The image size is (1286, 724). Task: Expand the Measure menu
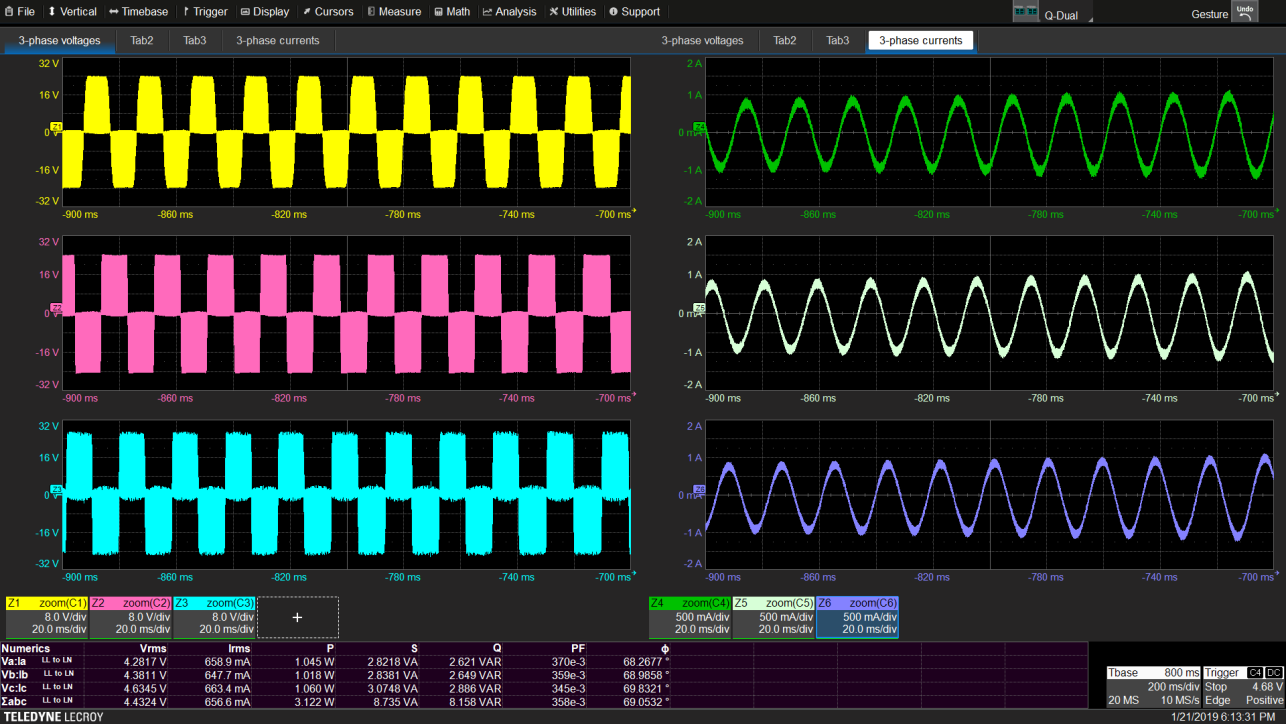click(393, 12)
